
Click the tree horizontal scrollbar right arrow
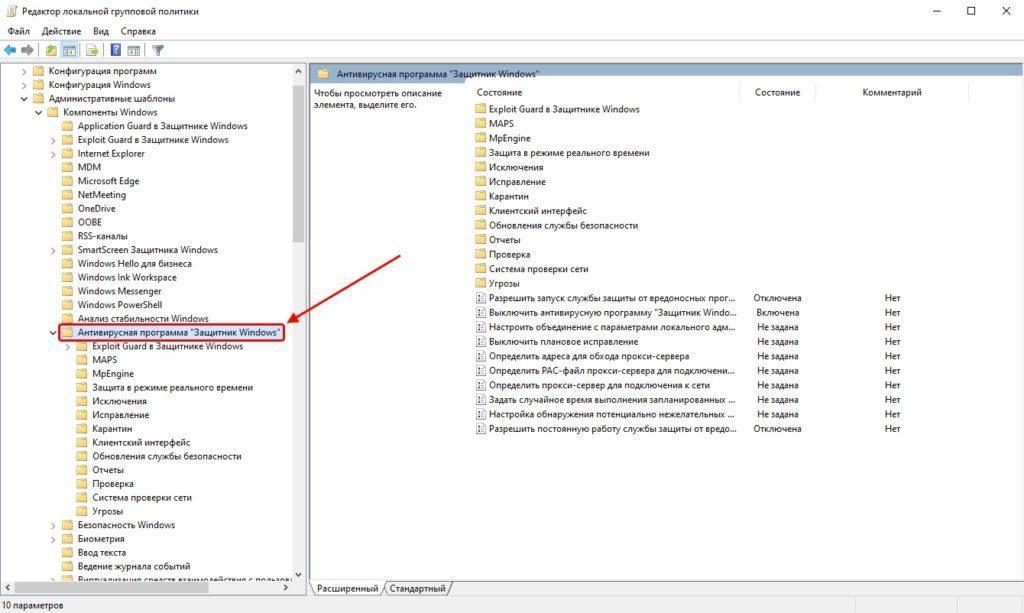pos(285,588)
